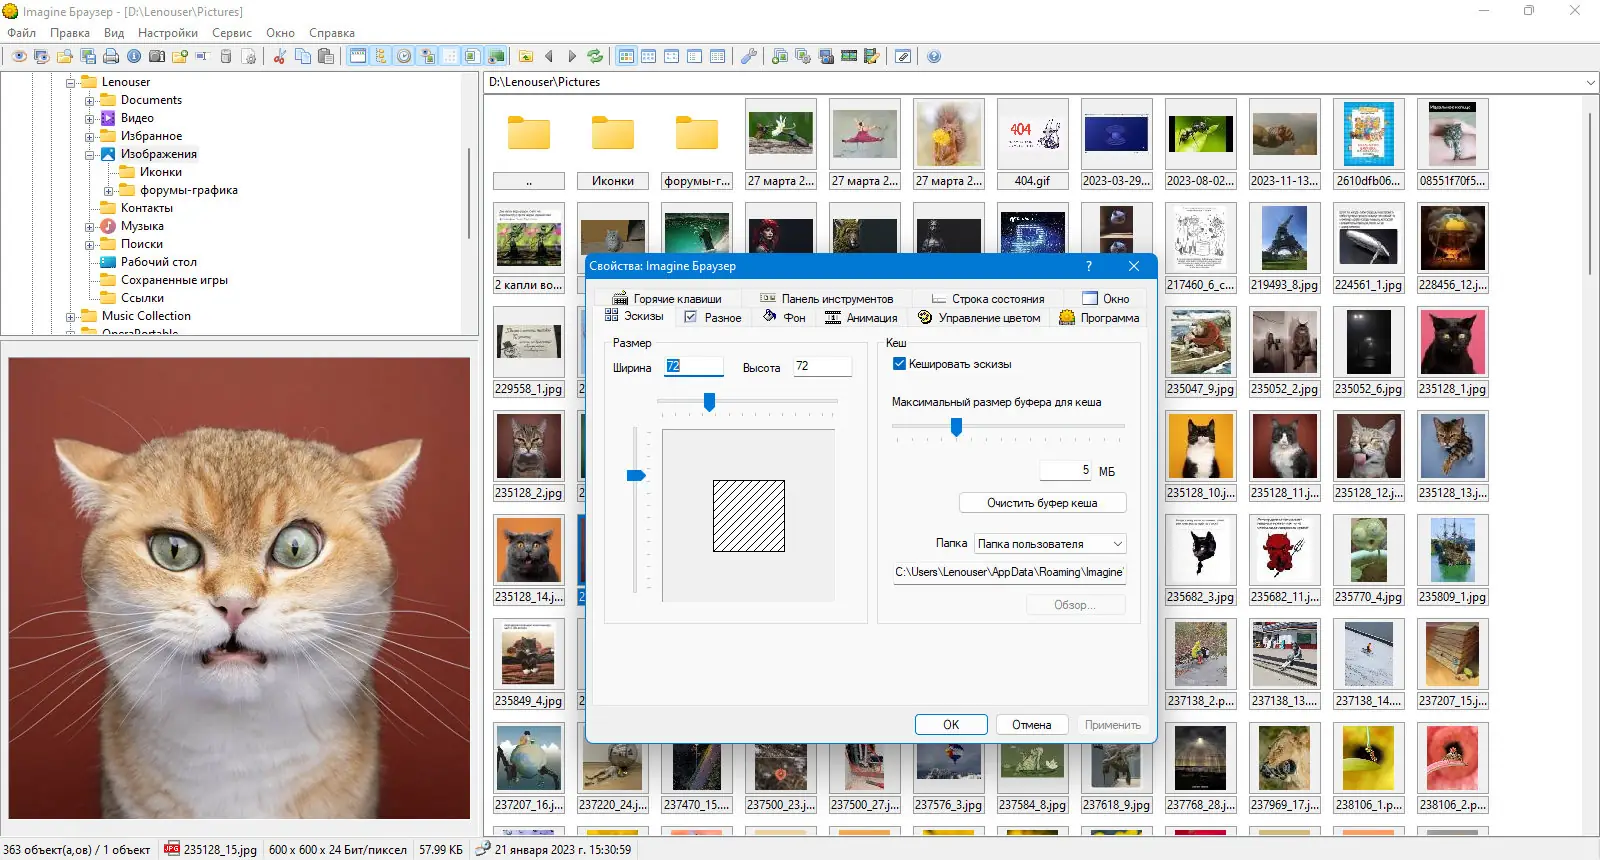The width and height of the screenshot is (1600, 860).
Task: Open the Настройки menu
Action: pyautogui.click(x=168, y=33)
